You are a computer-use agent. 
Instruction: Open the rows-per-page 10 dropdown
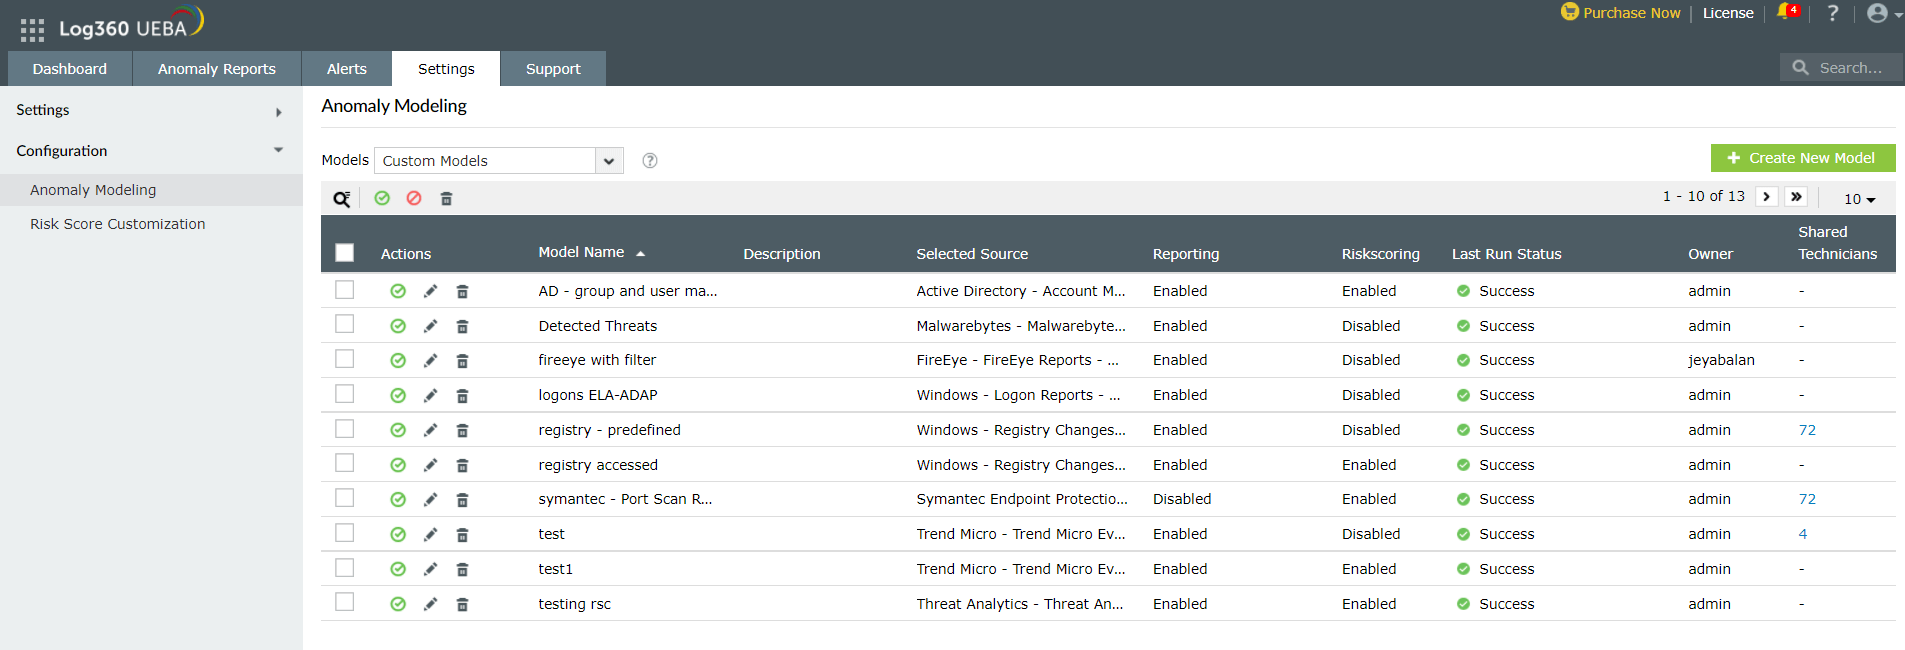1859,199
